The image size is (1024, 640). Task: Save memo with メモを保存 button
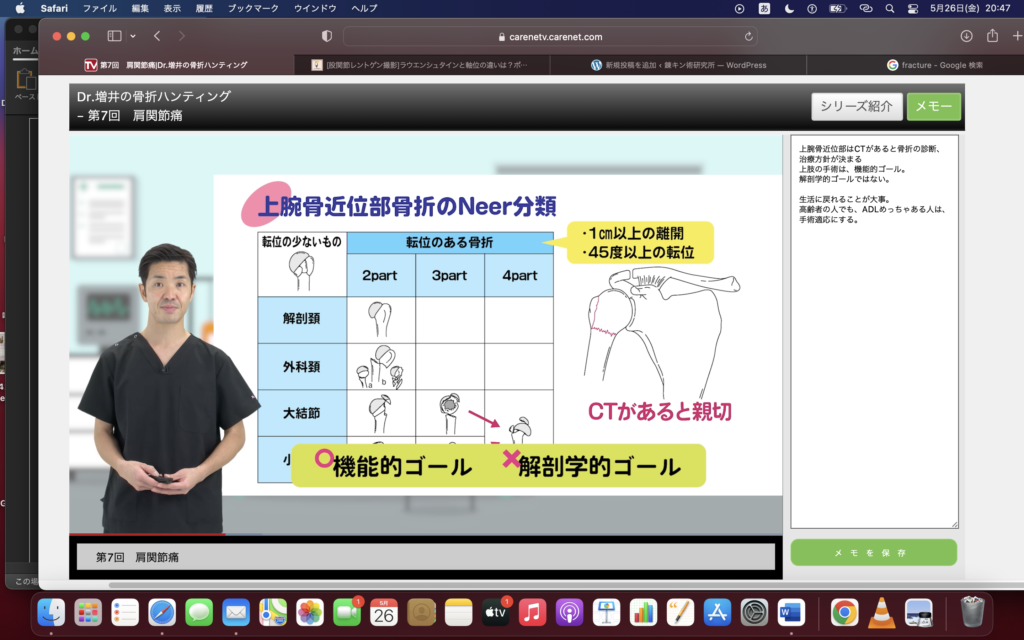[873, 553]
